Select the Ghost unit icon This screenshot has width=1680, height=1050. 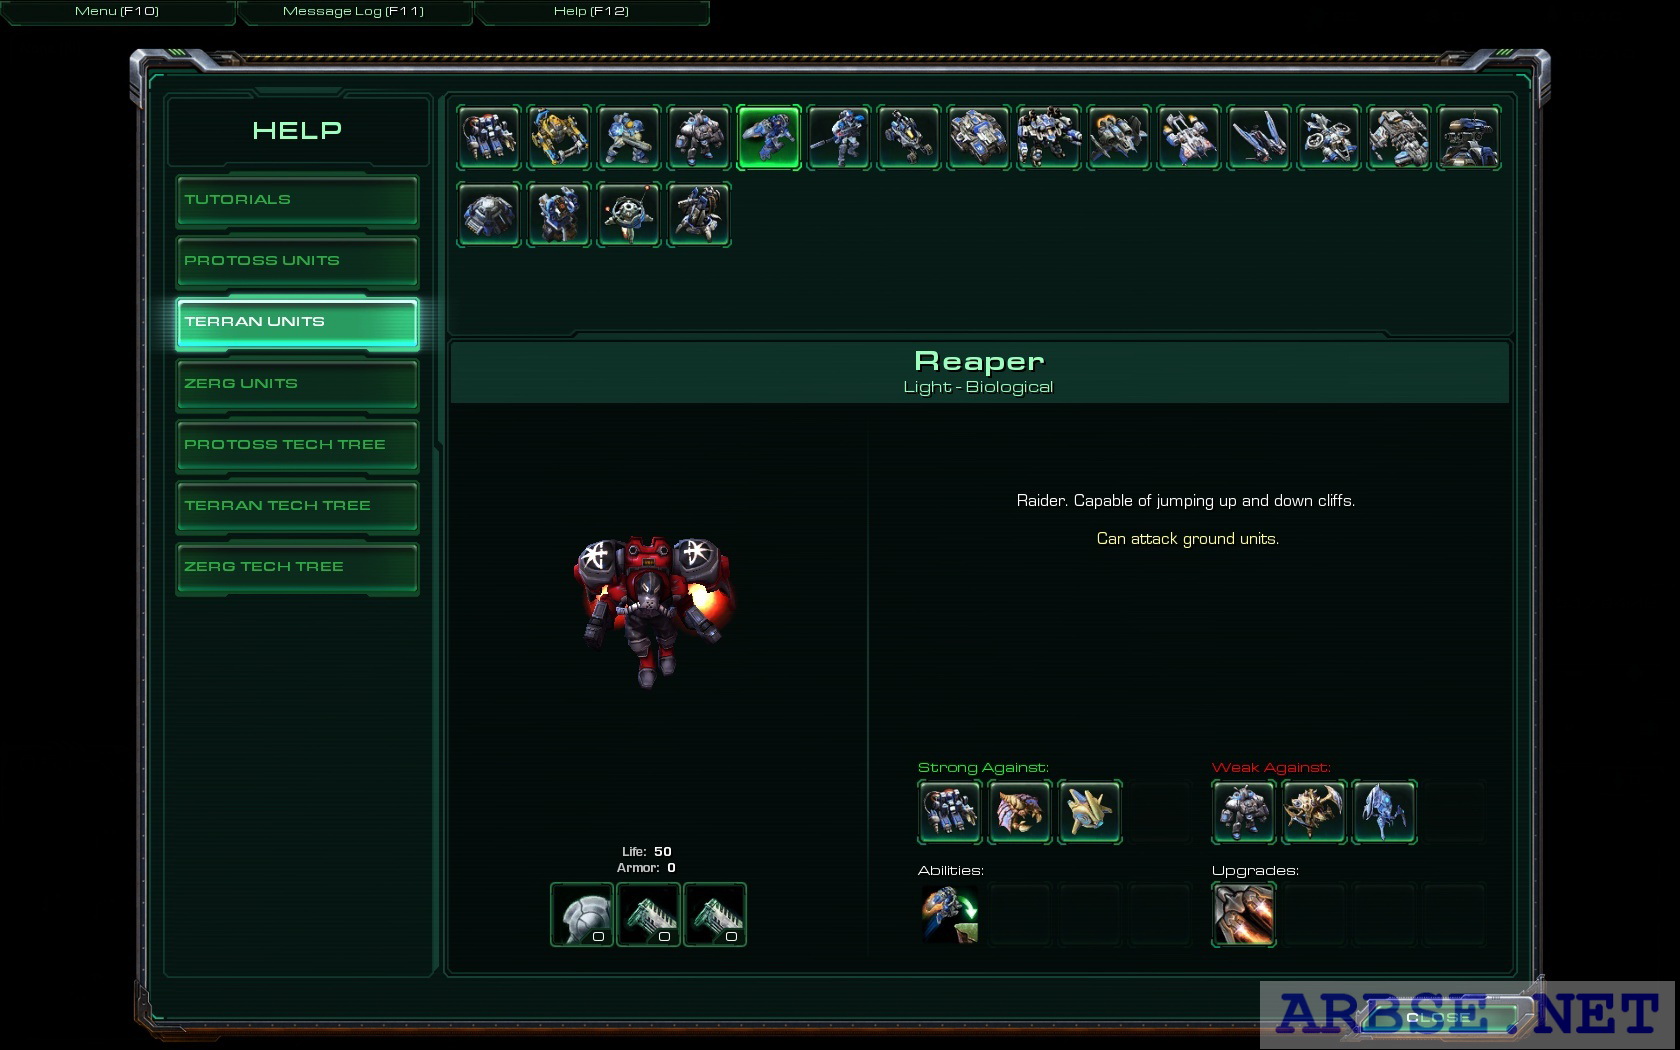[839, 137]
